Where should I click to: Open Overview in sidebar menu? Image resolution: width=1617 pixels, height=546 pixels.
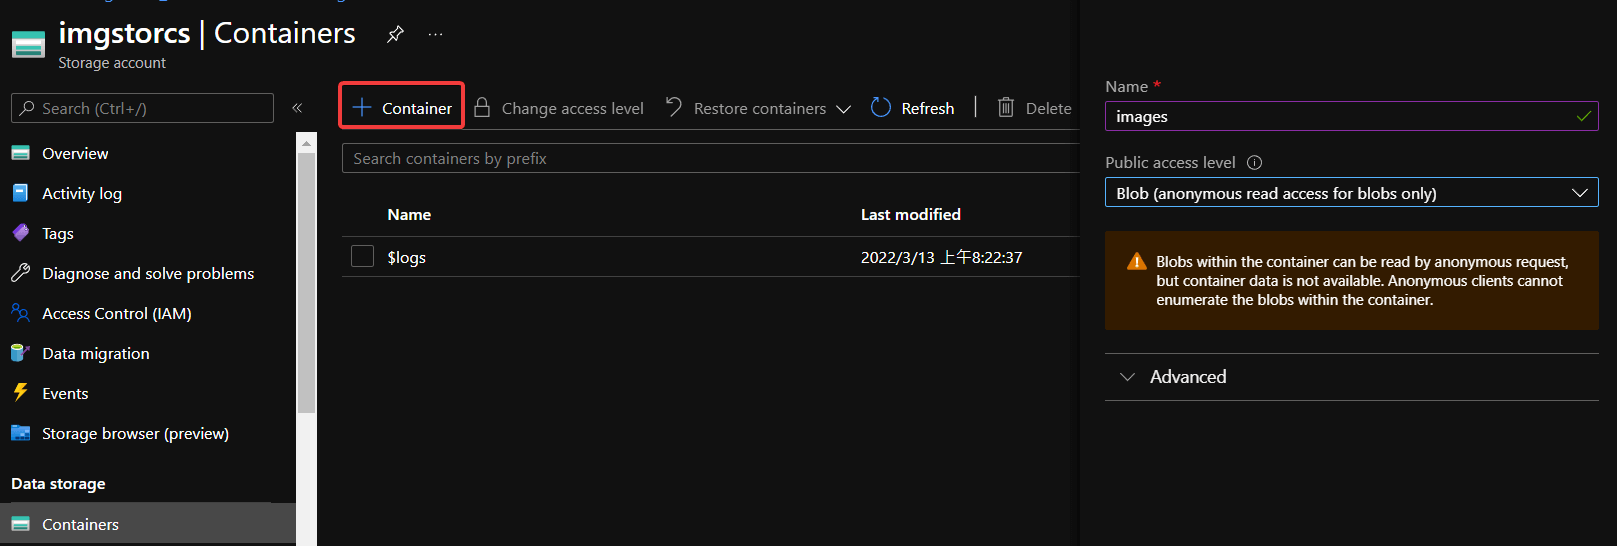[x=75, y=153]
